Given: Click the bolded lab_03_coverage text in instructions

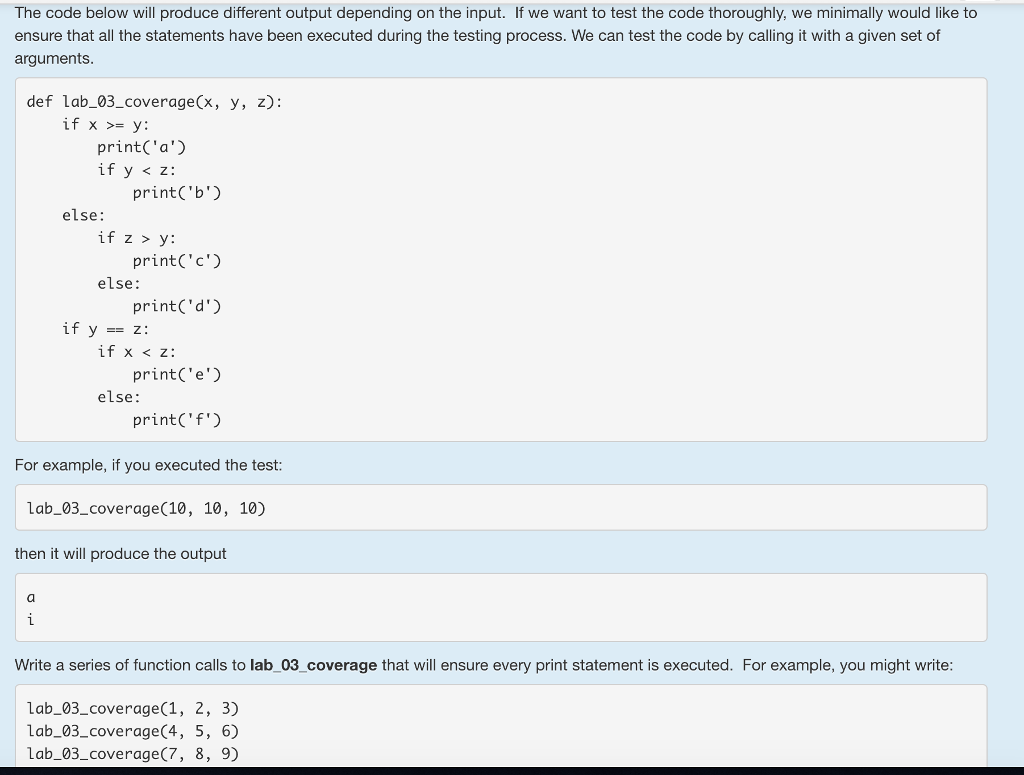Looking at the screenshot, I should click(x=313, y=665).
